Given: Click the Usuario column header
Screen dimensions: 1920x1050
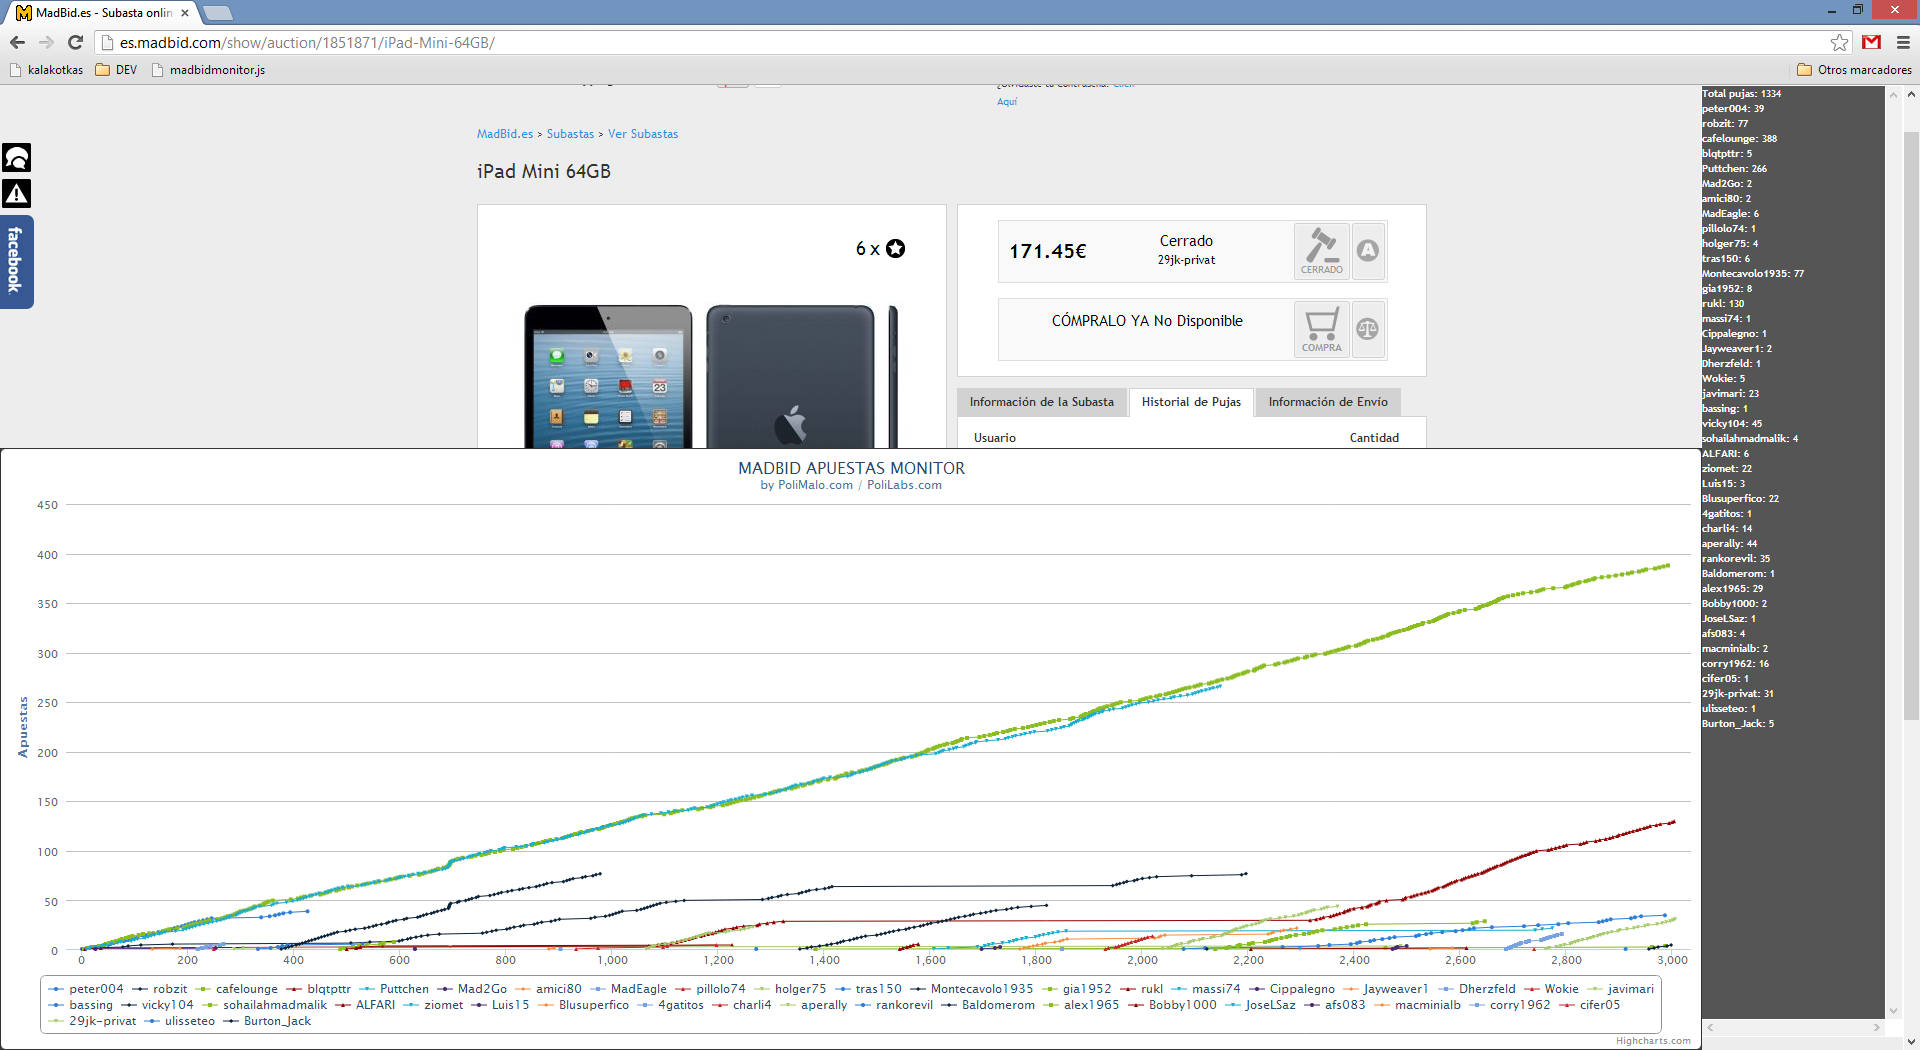Looking at the screenshot, I should coord(994,438).
